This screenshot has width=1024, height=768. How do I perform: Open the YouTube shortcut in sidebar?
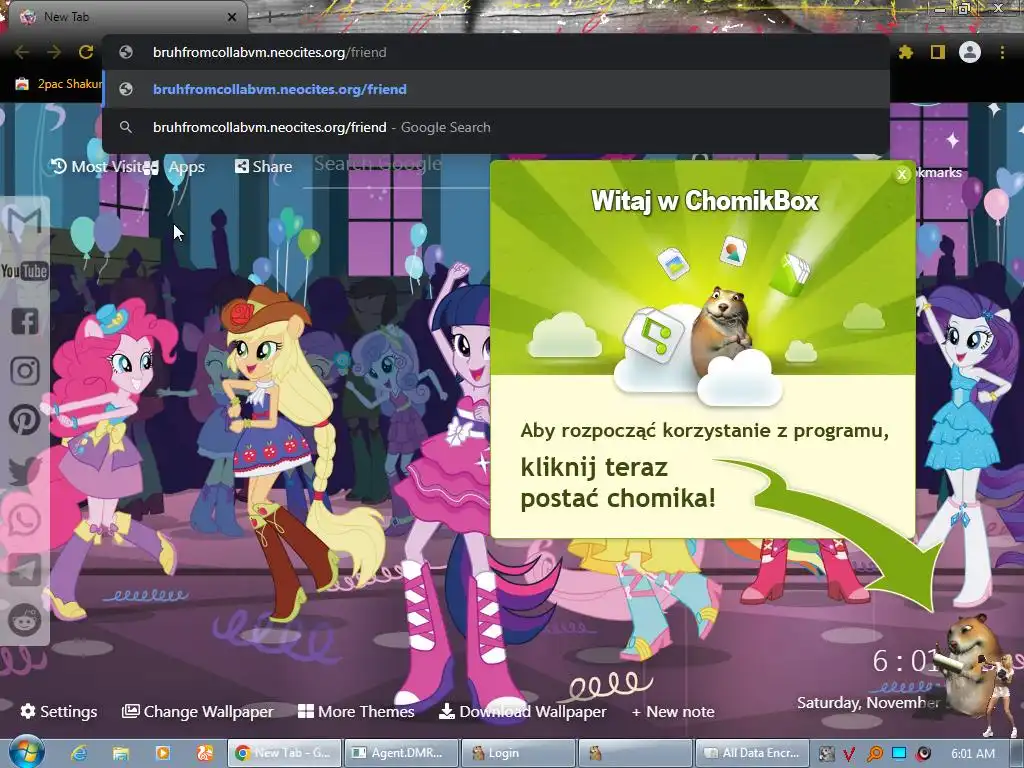click(x=24, y=271)
